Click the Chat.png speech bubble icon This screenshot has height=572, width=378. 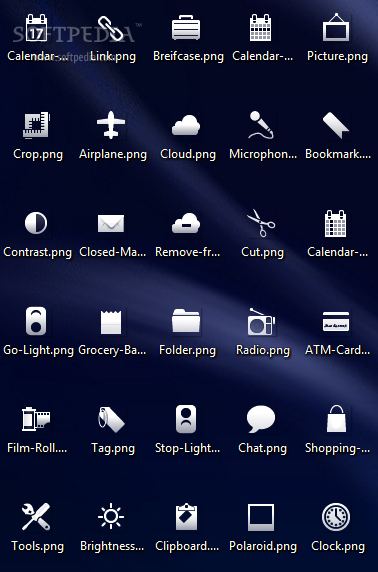[x=261, y=419]
